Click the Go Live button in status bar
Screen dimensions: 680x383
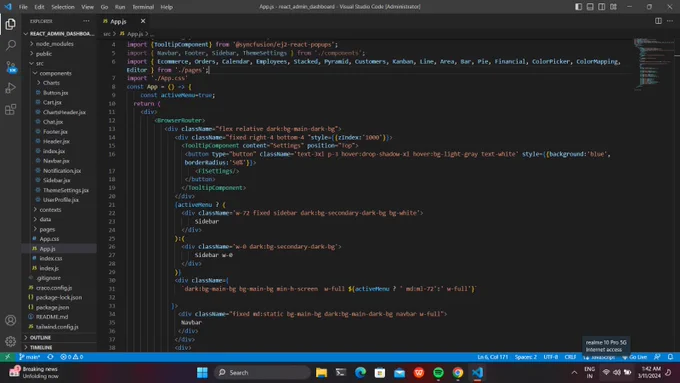(x=634, y=357)
